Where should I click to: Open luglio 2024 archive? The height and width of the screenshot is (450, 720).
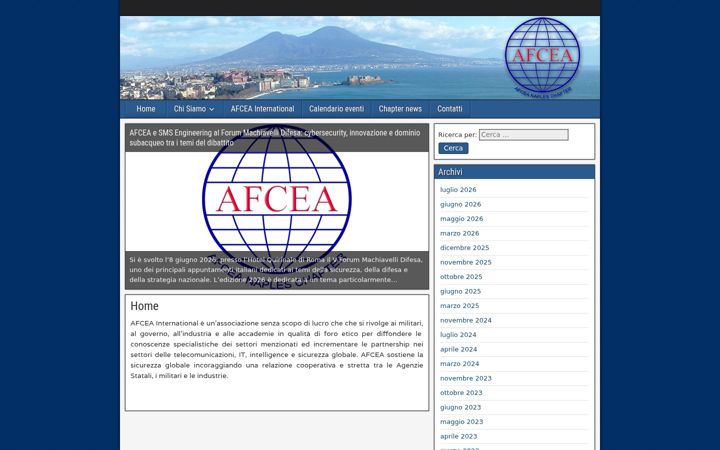458,335
